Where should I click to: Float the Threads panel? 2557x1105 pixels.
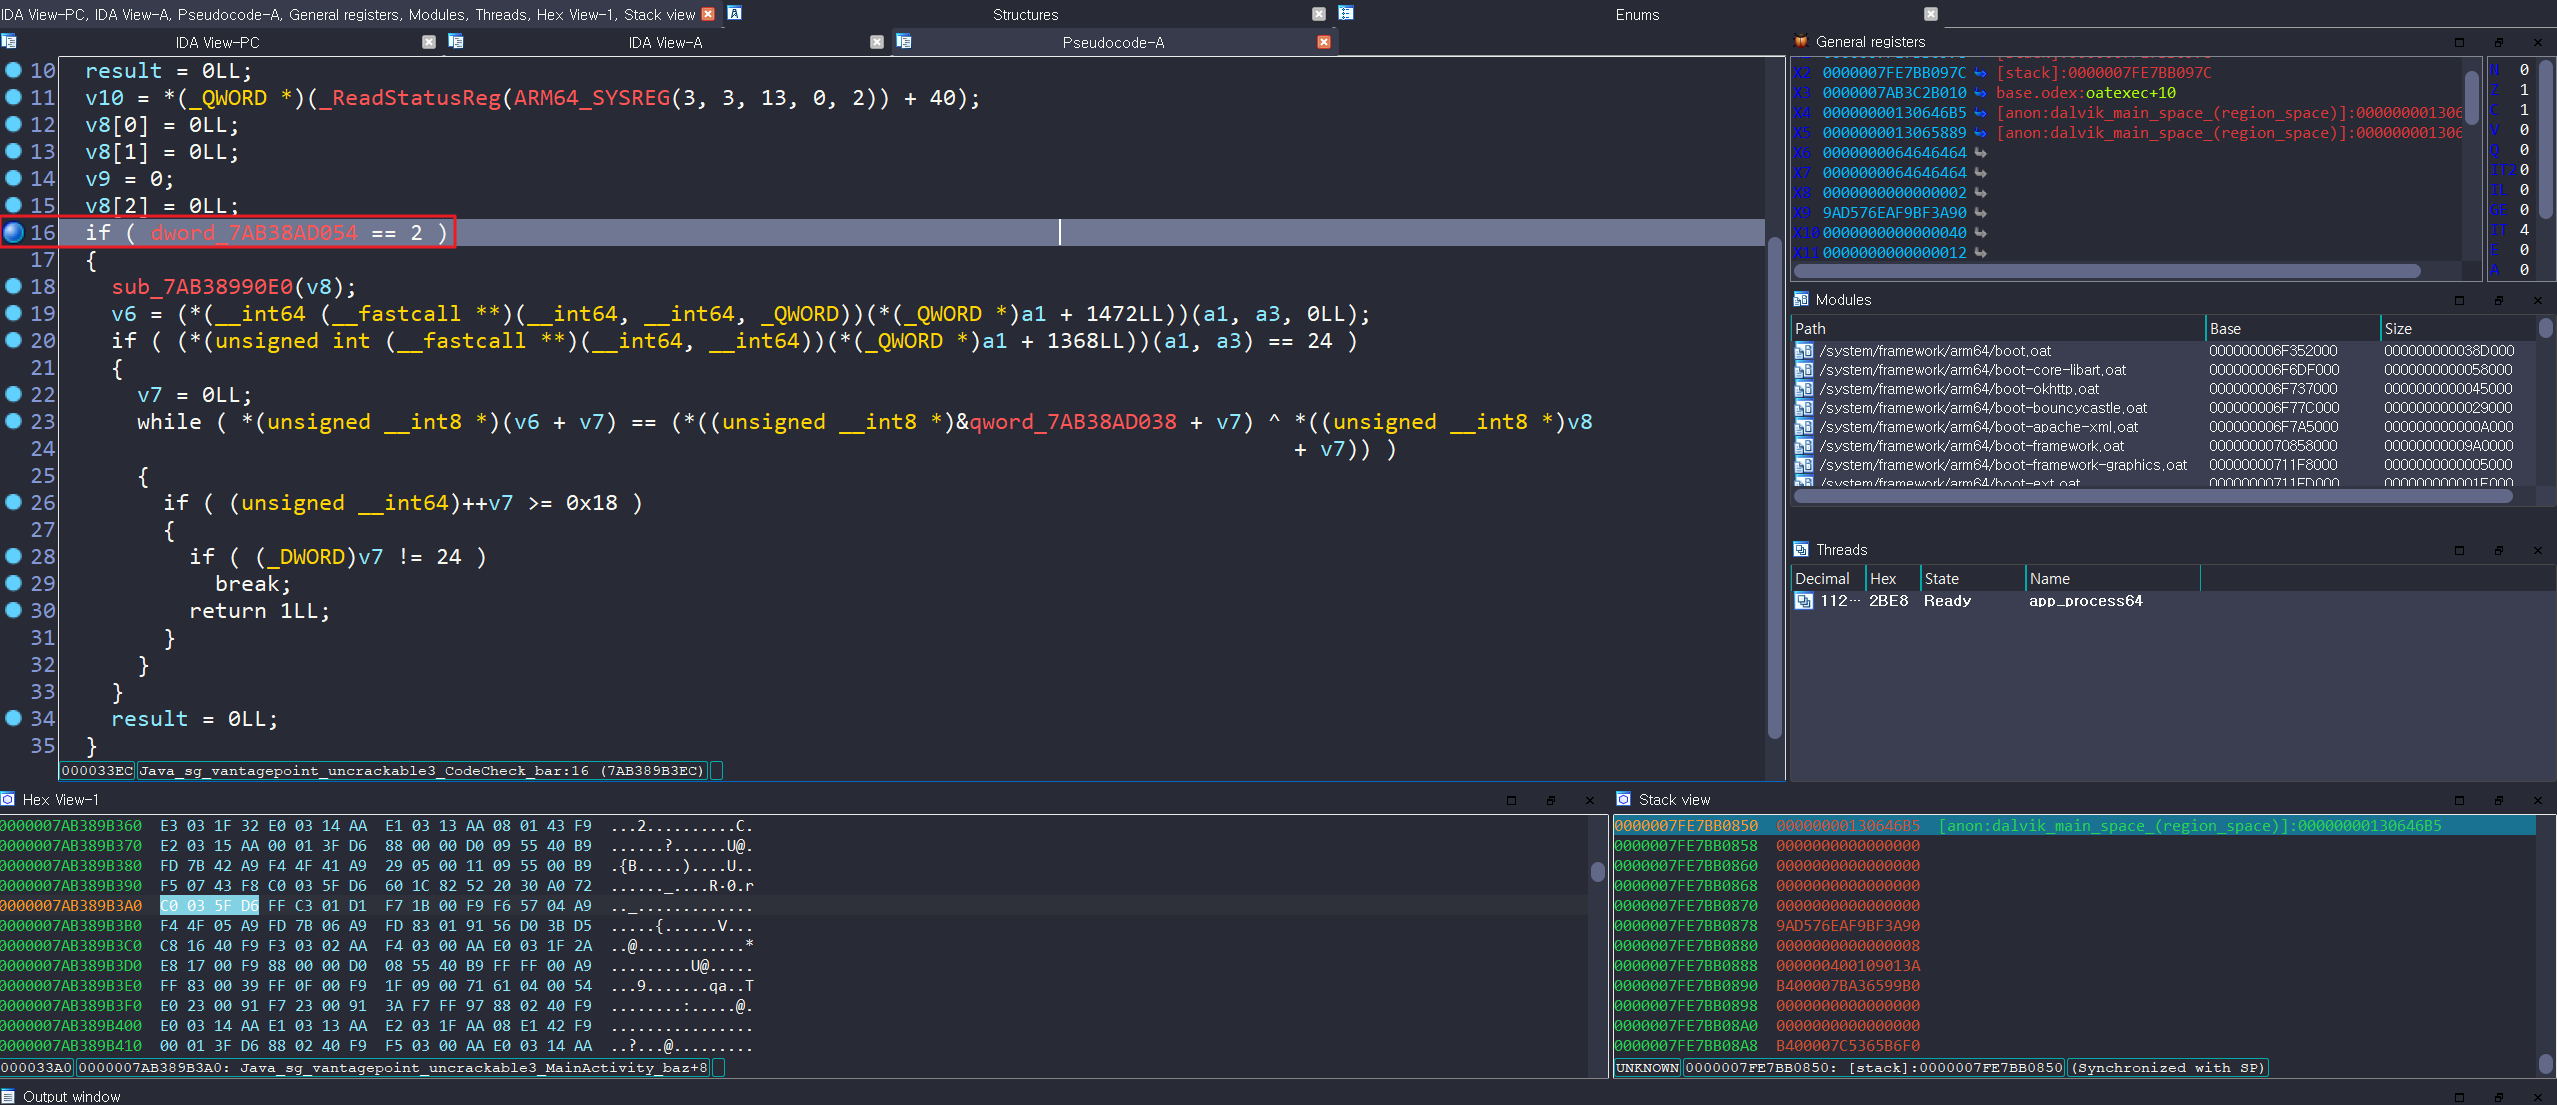click(x=2498, y=550)
